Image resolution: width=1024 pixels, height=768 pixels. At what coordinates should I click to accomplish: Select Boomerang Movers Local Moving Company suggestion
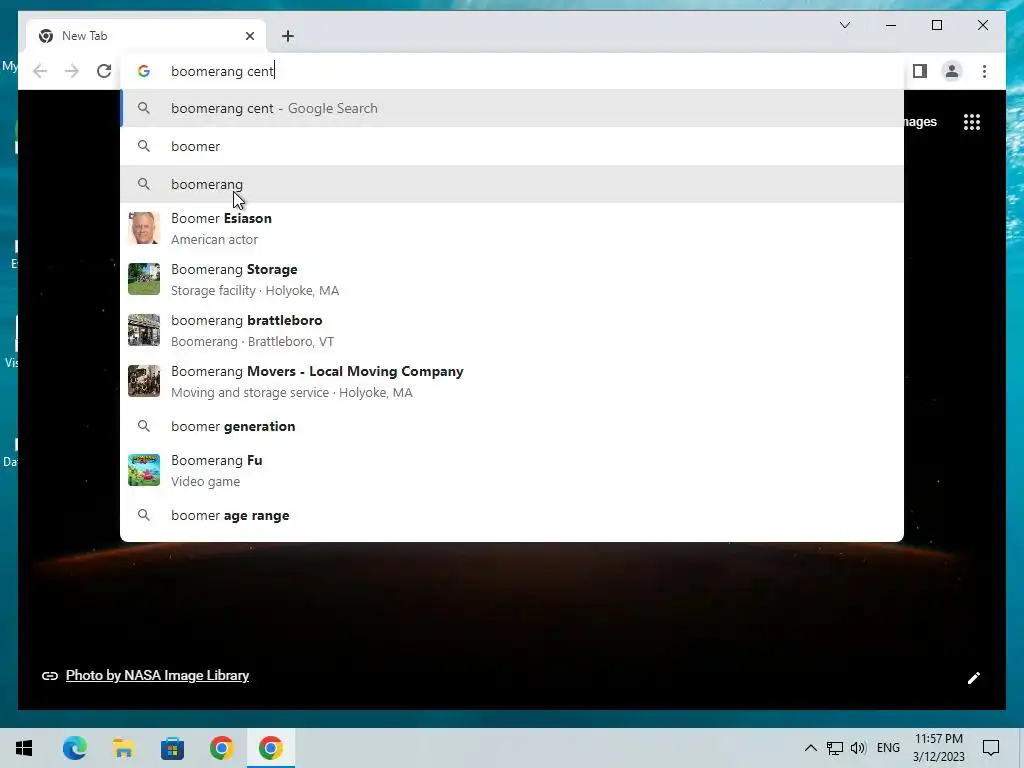coord(512,381)
